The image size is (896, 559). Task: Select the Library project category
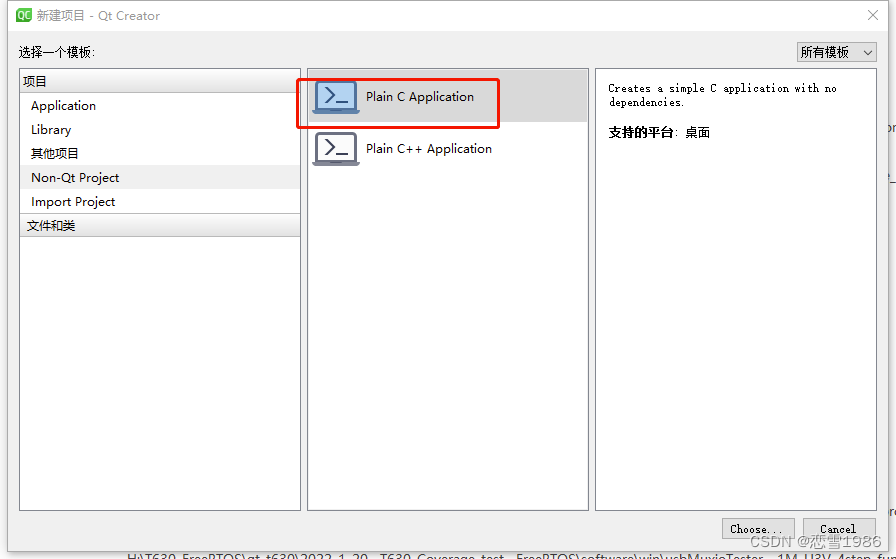coord(160,130)
